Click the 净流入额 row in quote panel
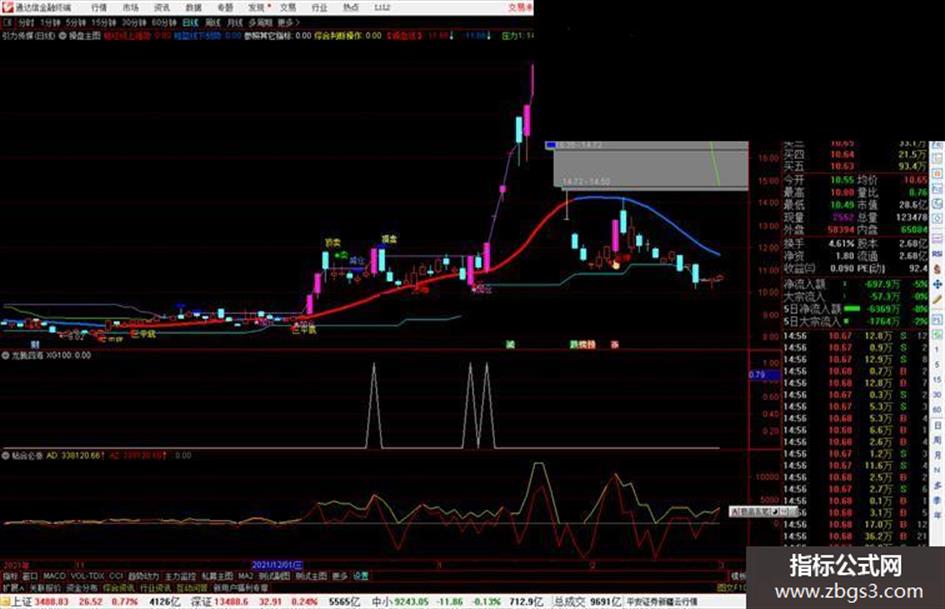 click(x=856, y=283)
